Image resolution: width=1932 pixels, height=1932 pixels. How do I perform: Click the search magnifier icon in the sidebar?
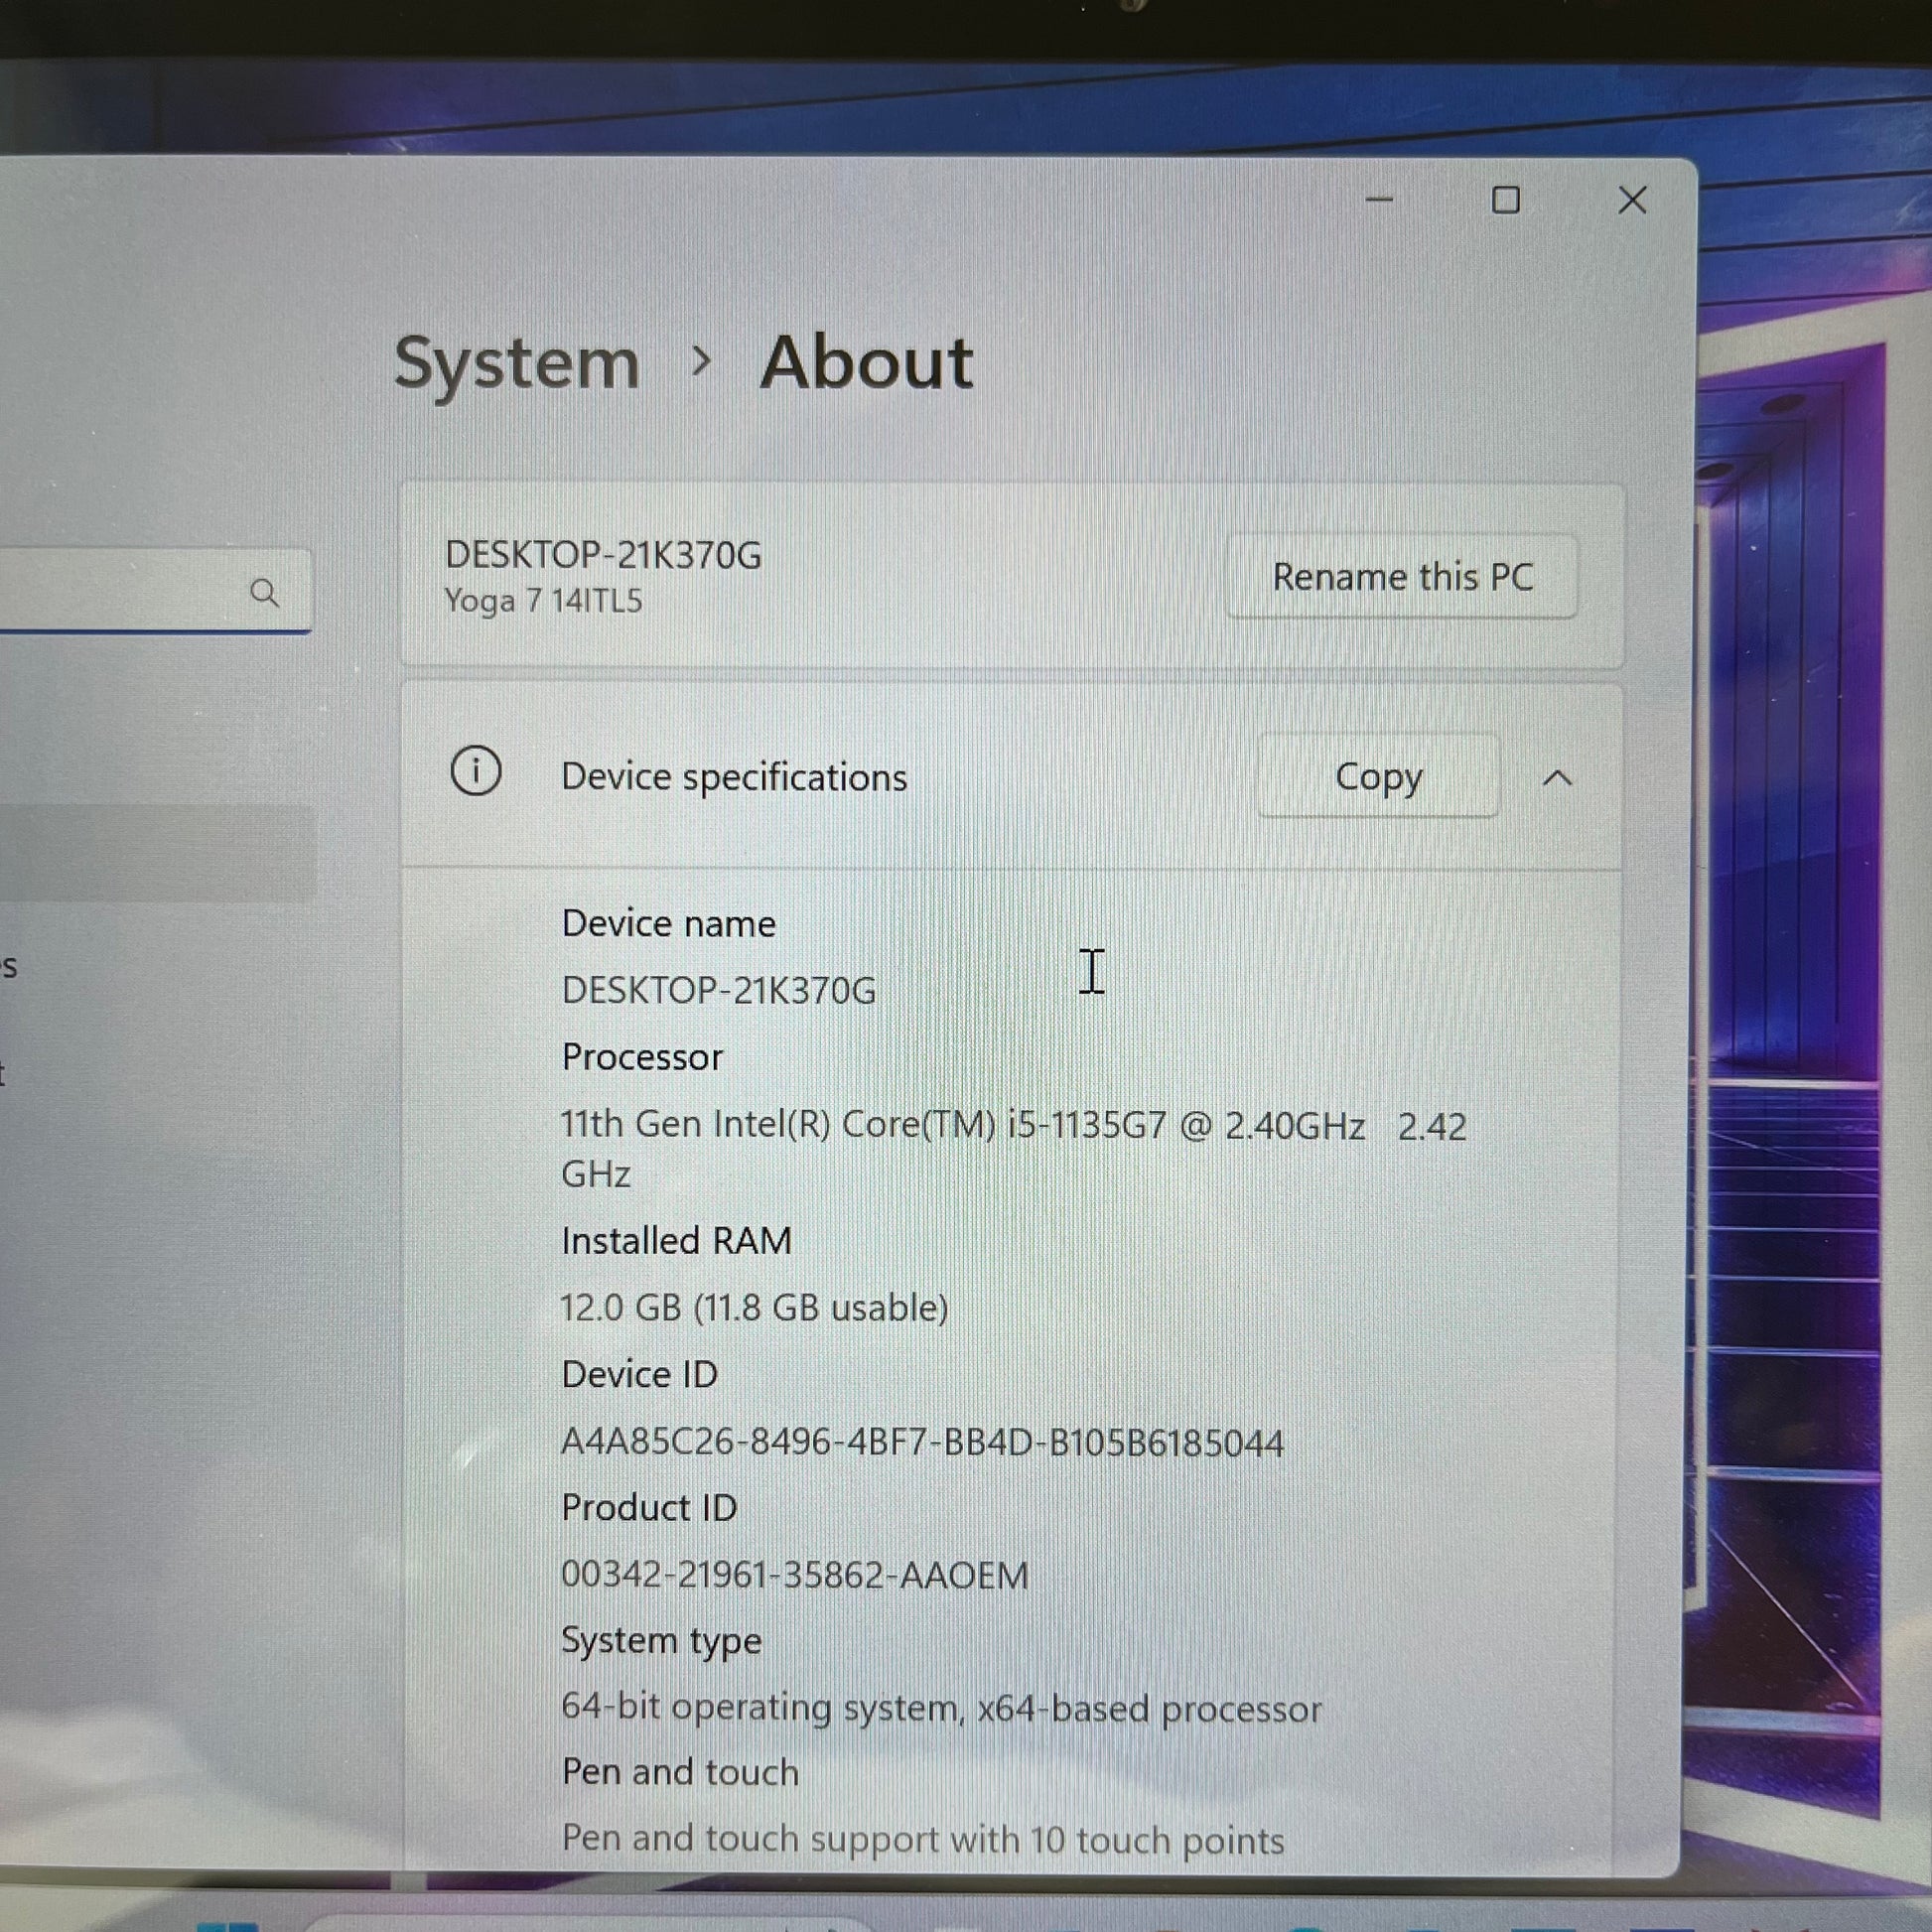(264, 593)
